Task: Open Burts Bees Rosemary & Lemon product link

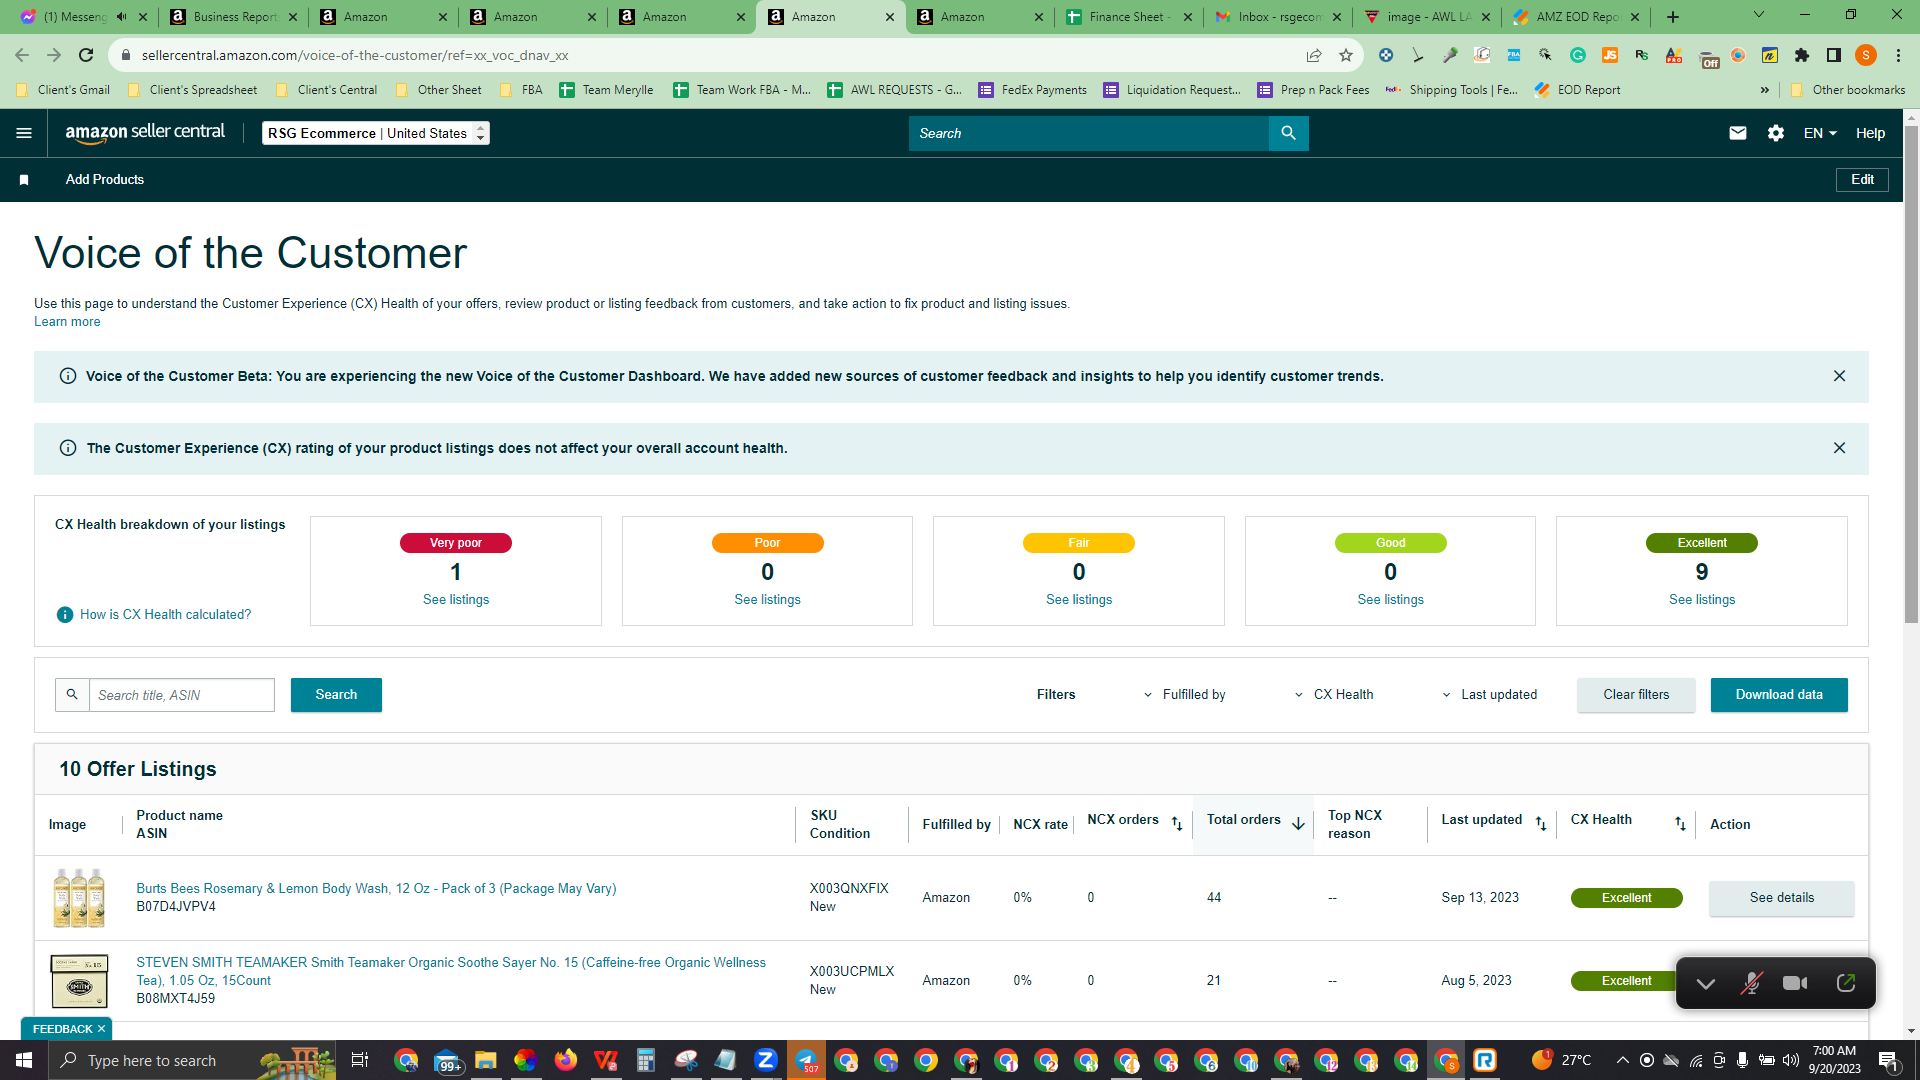Action: [376, 889]
